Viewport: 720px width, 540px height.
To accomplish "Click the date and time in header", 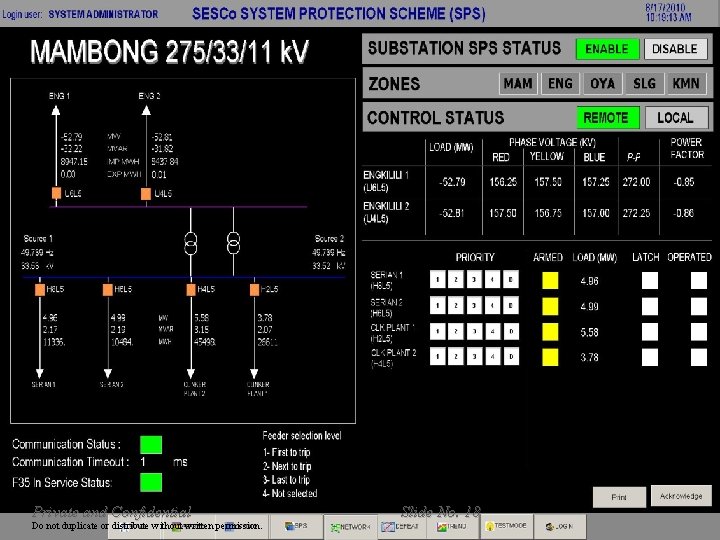I will click(x=668, y=12).
